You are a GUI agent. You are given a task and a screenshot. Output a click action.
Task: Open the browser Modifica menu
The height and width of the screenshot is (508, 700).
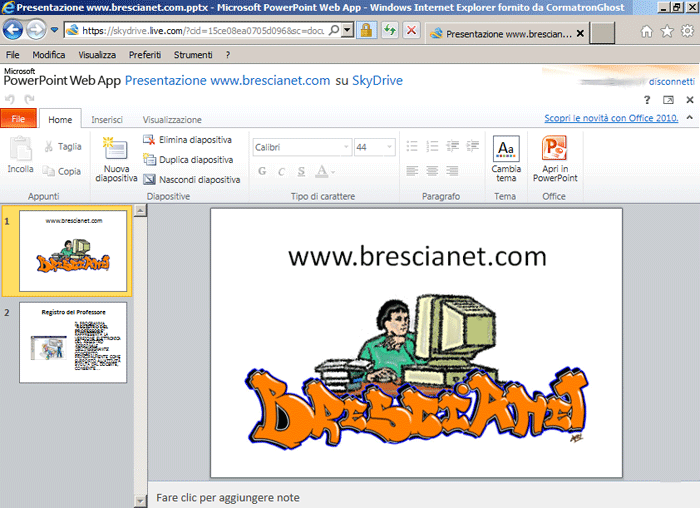coord(49,55)
